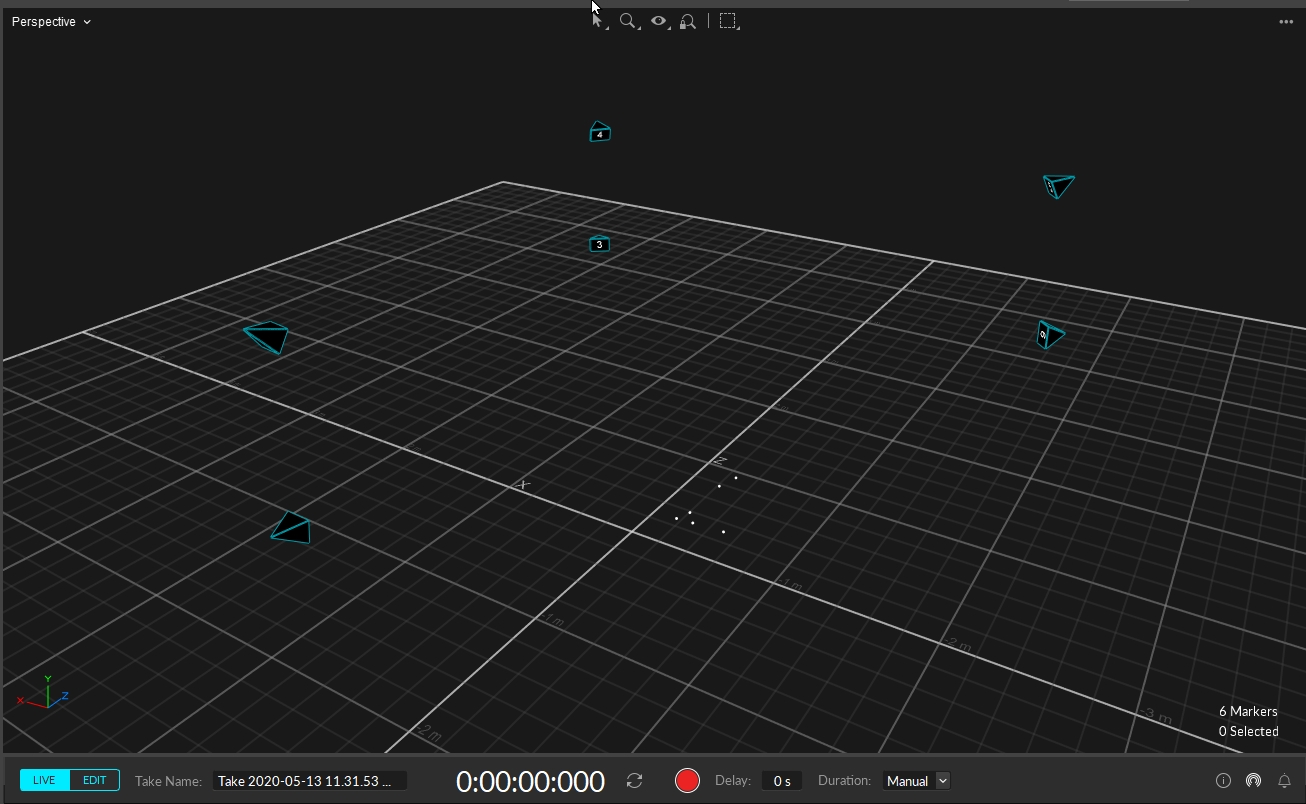Click the Delay value field
The width and height of the screenshot is (1306, 804).
781,781
